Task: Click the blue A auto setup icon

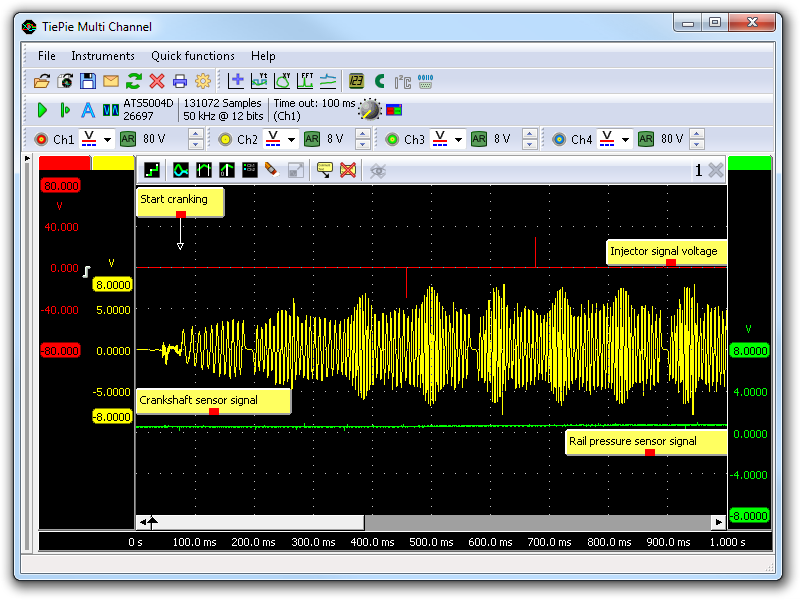Action: (88, 110)
